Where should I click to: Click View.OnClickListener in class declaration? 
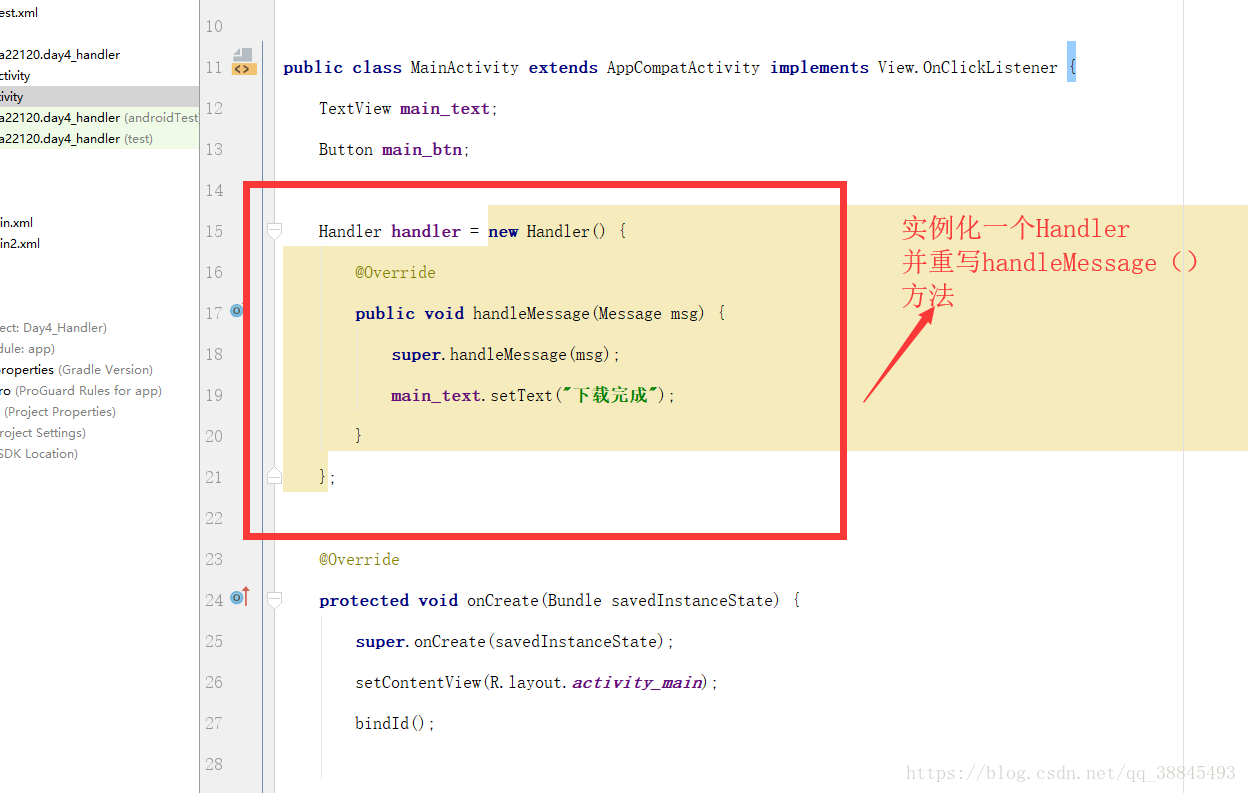(x=968, y=68)
